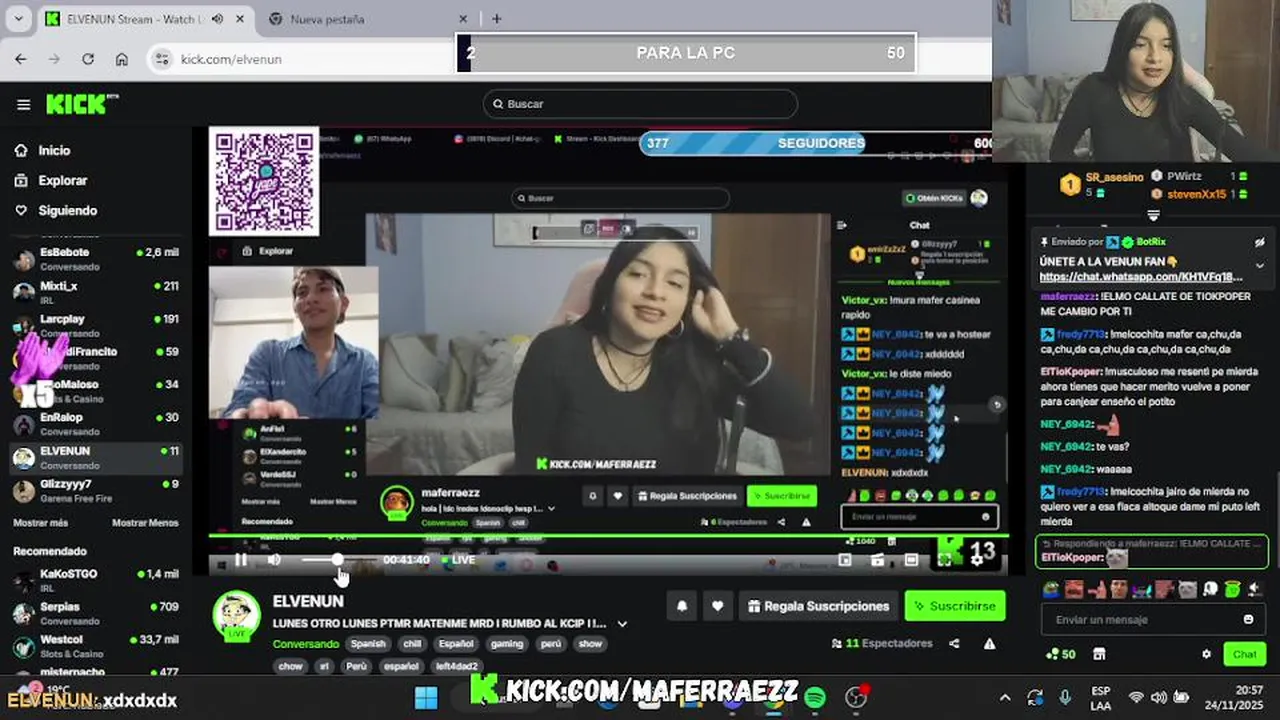Select the Spanish tag
1280x720 pixels.
[x=368, y=644]
